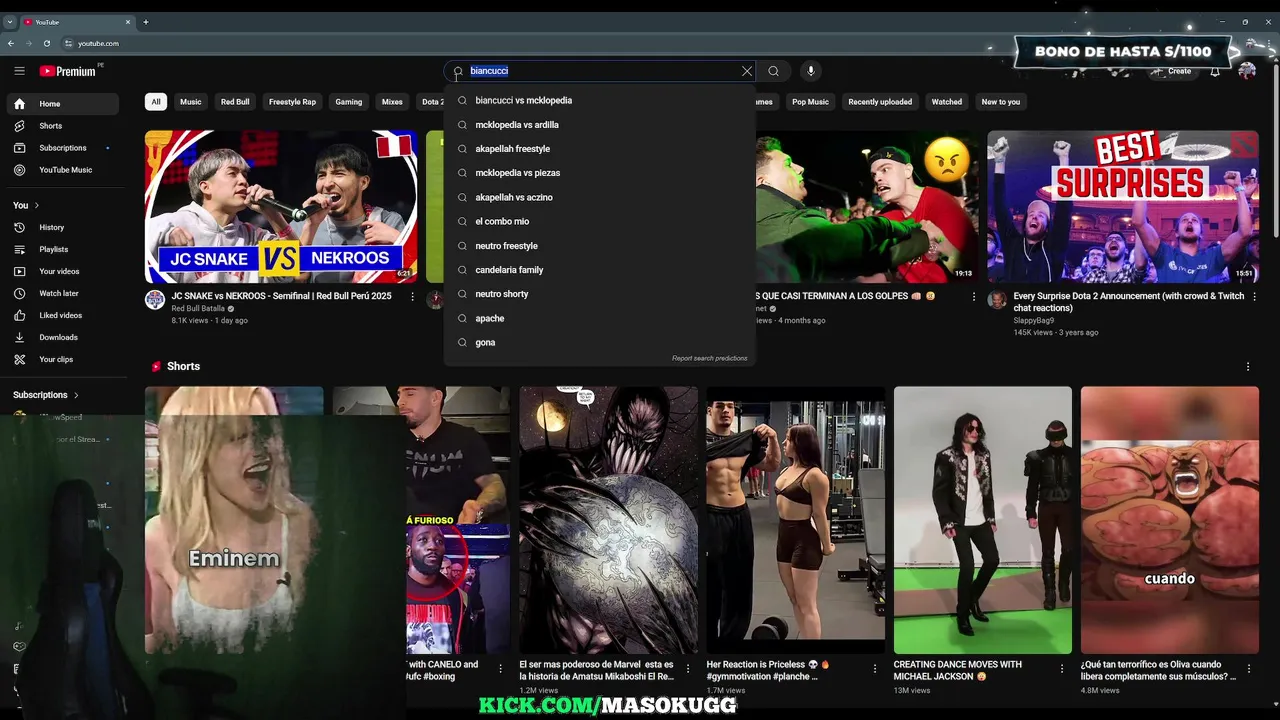Open the notifications bell

click(x=1215, y=71)
